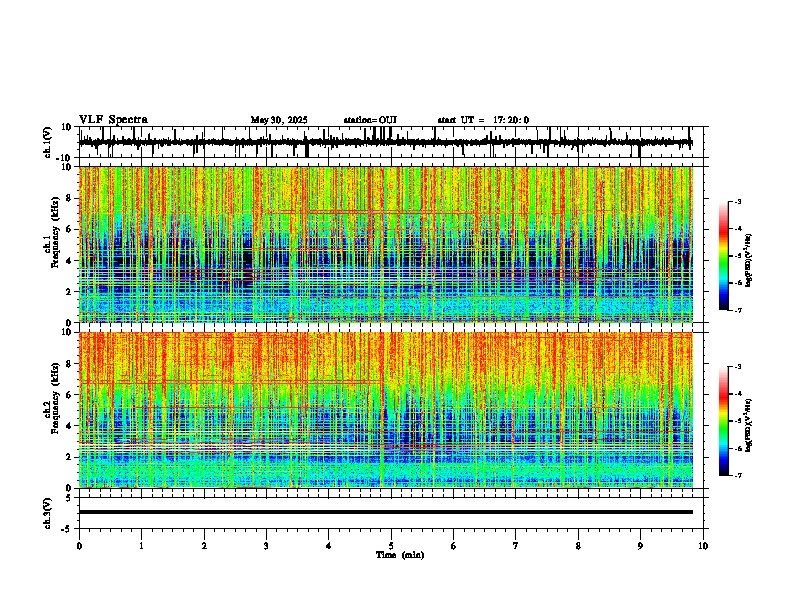Image resolution: width=792 pixels, height=612 pixels.
Task: Click time axis tick label "5"
Action: click(x=391, y=546)
